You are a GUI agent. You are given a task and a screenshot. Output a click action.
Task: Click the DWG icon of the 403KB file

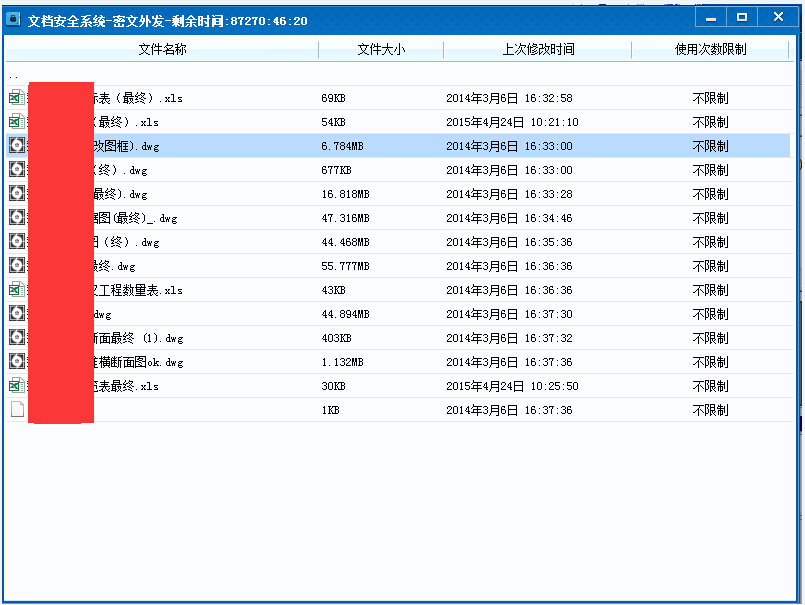(17, 338)
